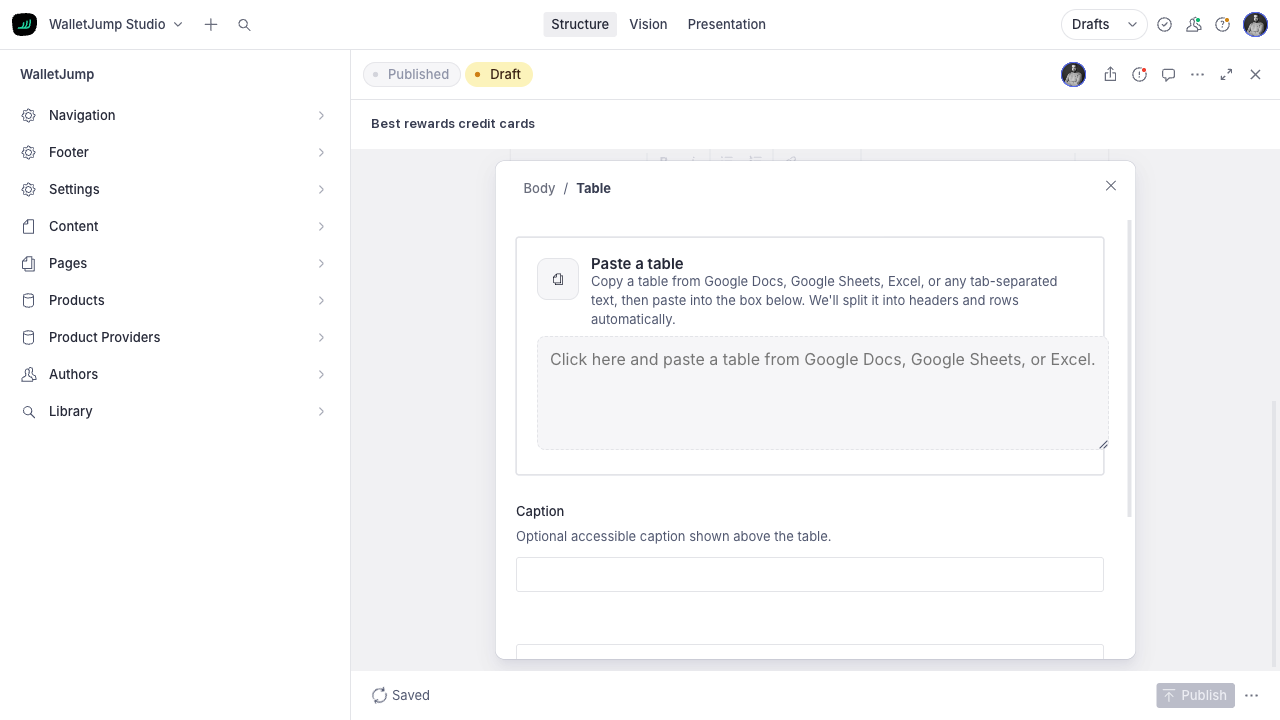This screenshot has height=720, width=1280.
Task: Click the WalletJump Studio logo icon
Action: (24, 24)
